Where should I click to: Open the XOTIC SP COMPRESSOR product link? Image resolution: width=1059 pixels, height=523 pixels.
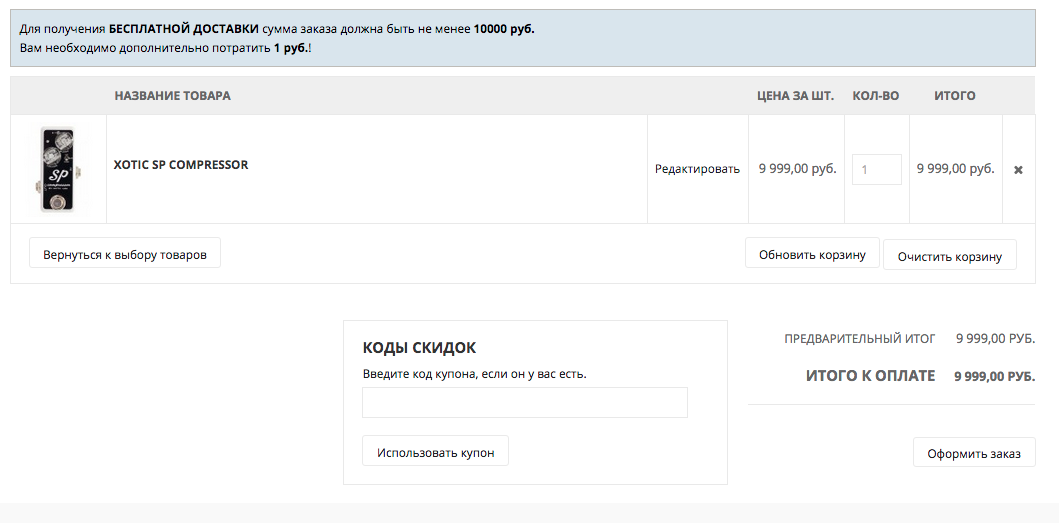pyautogui.click(x=181, y=165)
